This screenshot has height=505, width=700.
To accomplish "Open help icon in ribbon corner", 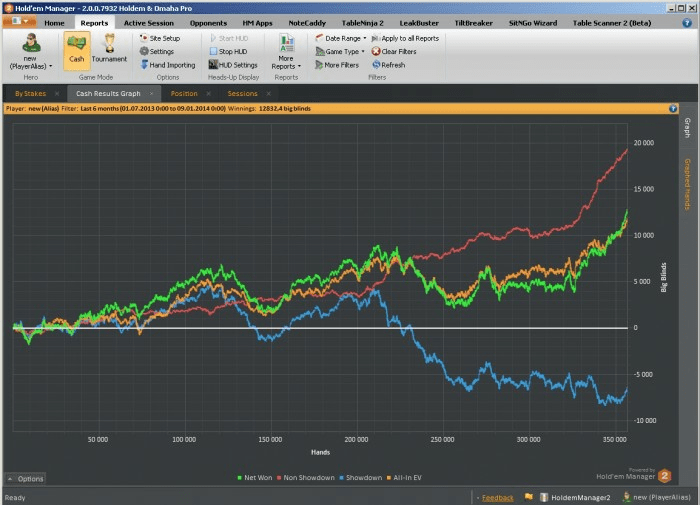I will click(x=687, y=23).
